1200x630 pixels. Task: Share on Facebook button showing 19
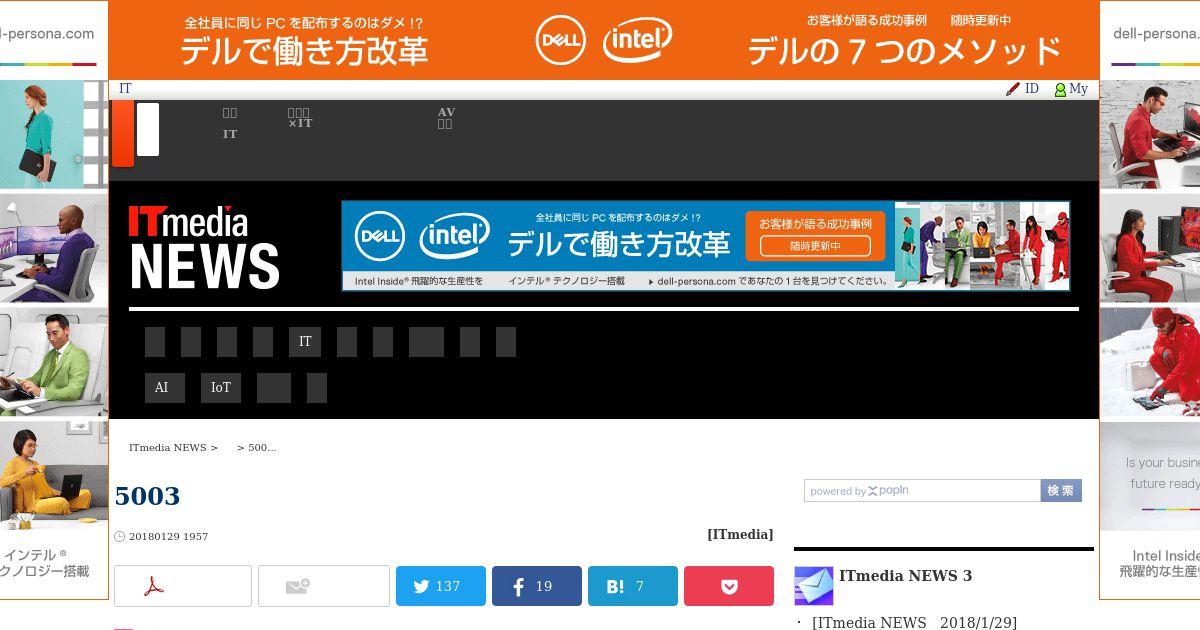coord(537,586)
